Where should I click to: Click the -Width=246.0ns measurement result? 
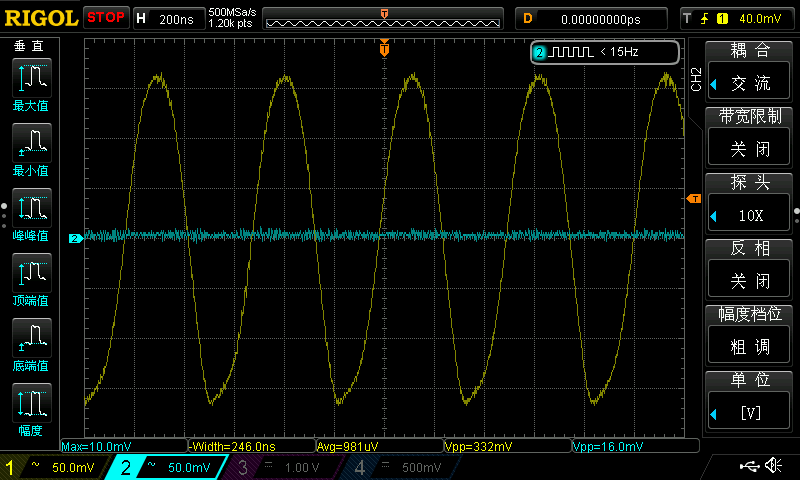232,447
